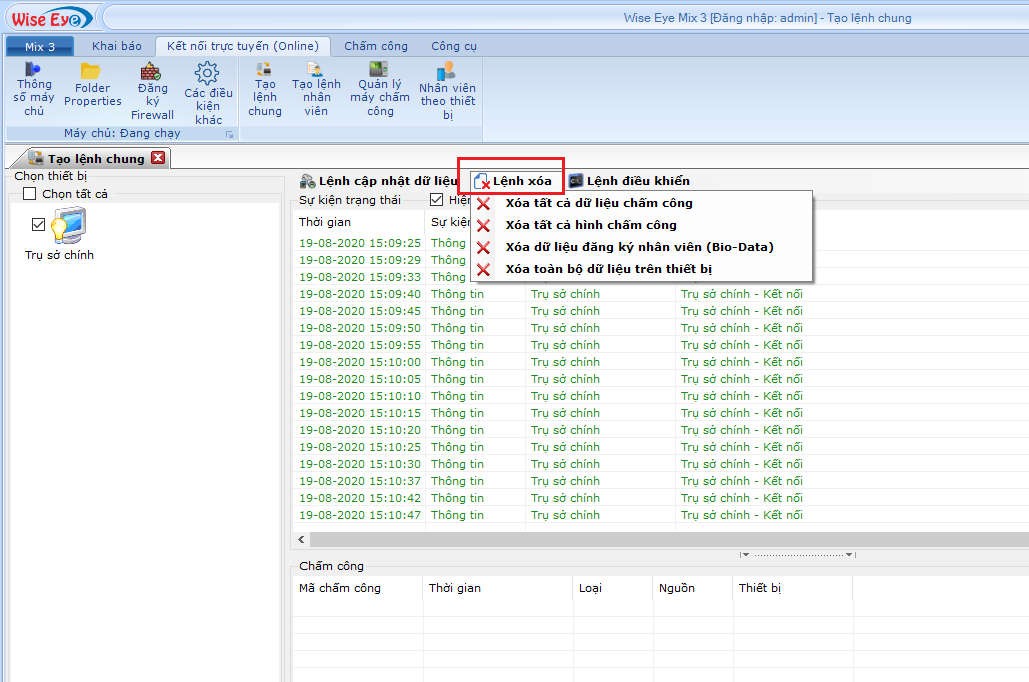Choose Xóa tất cả dữ liệu chấm công
The width and height of the screenshot is (1029, 682).
598,203
